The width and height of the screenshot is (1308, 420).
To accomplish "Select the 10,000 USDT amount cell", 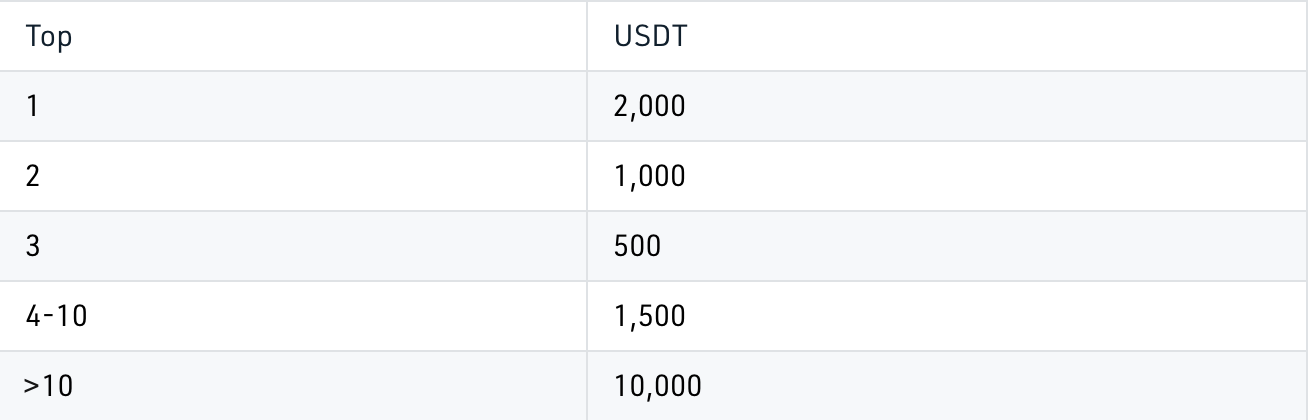I will click(x=658, y=386).
